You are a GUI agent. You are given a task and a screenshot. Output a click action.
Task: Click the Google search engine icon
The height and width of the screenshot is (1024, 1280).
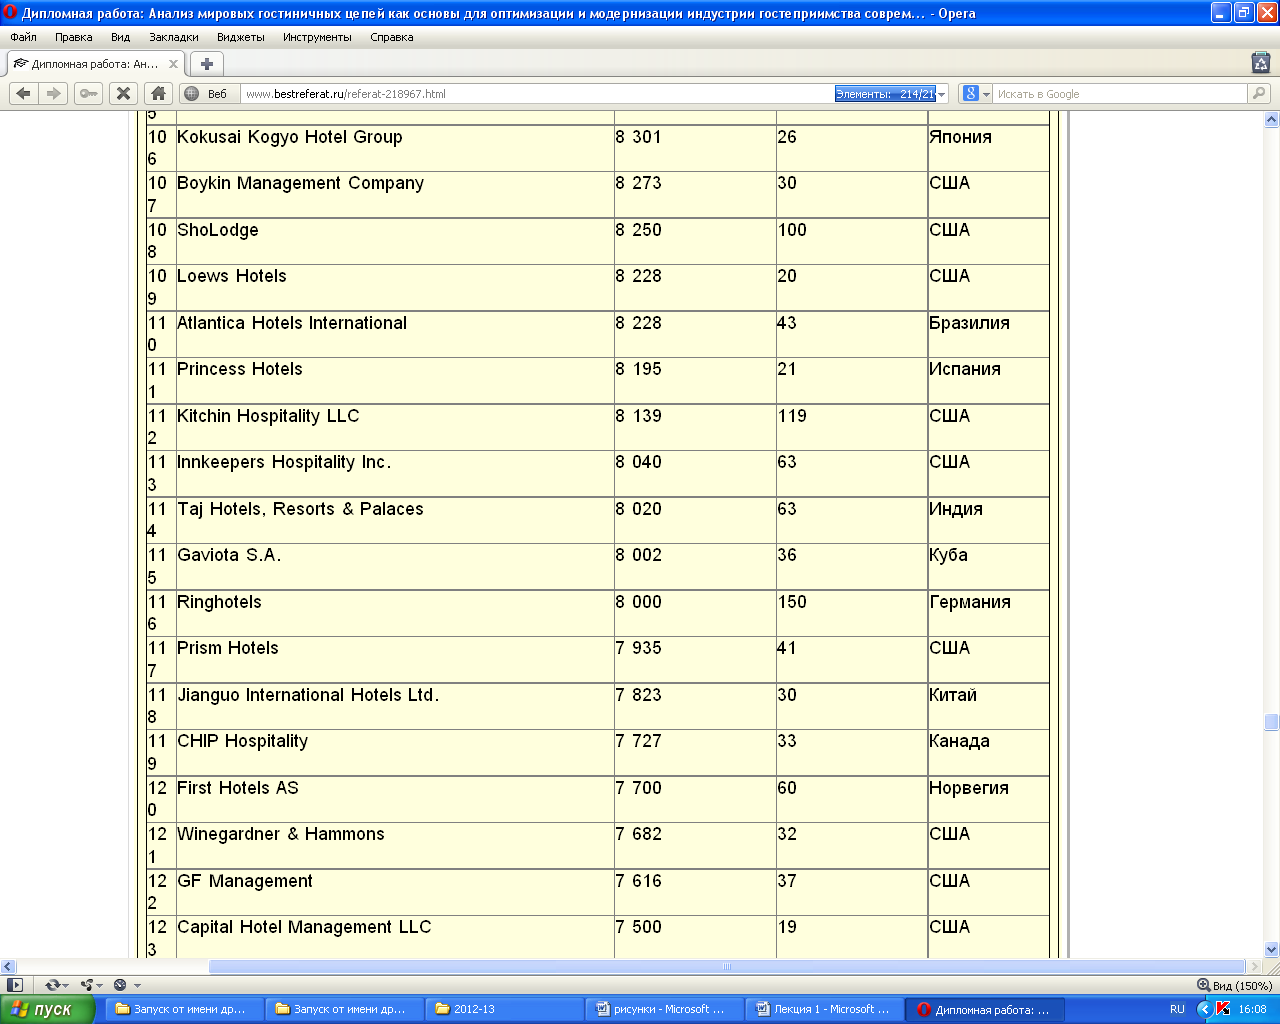(970, 93)
